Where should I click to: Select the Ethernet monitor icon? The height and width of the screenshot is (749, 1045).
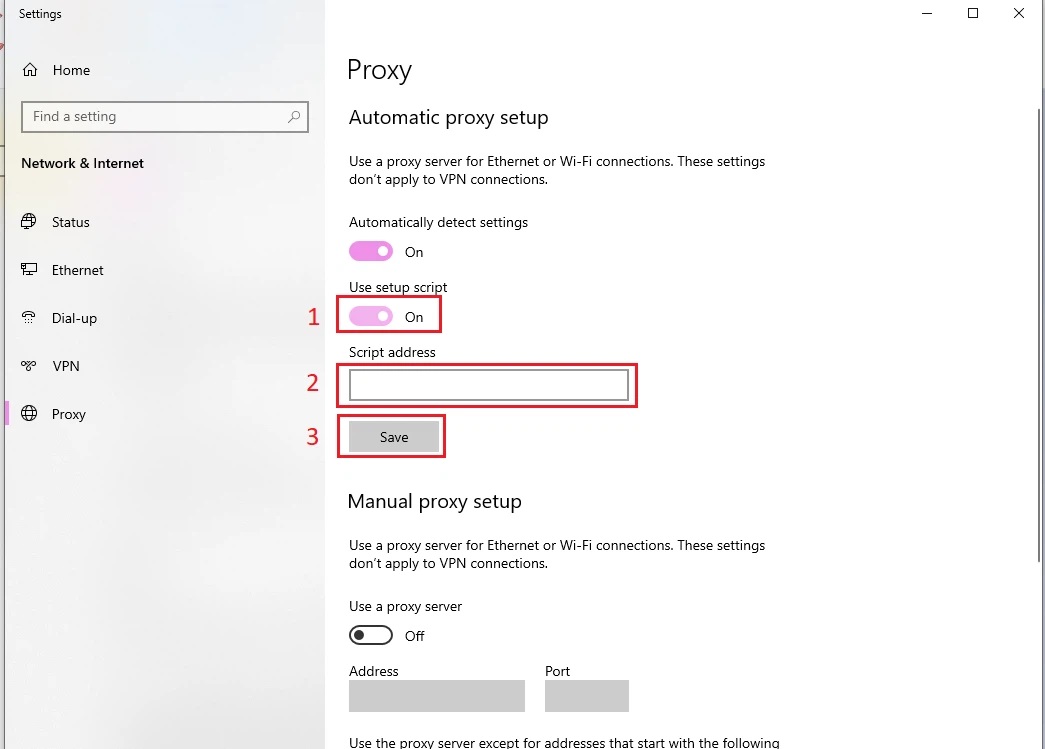click(x=29, y=269)
